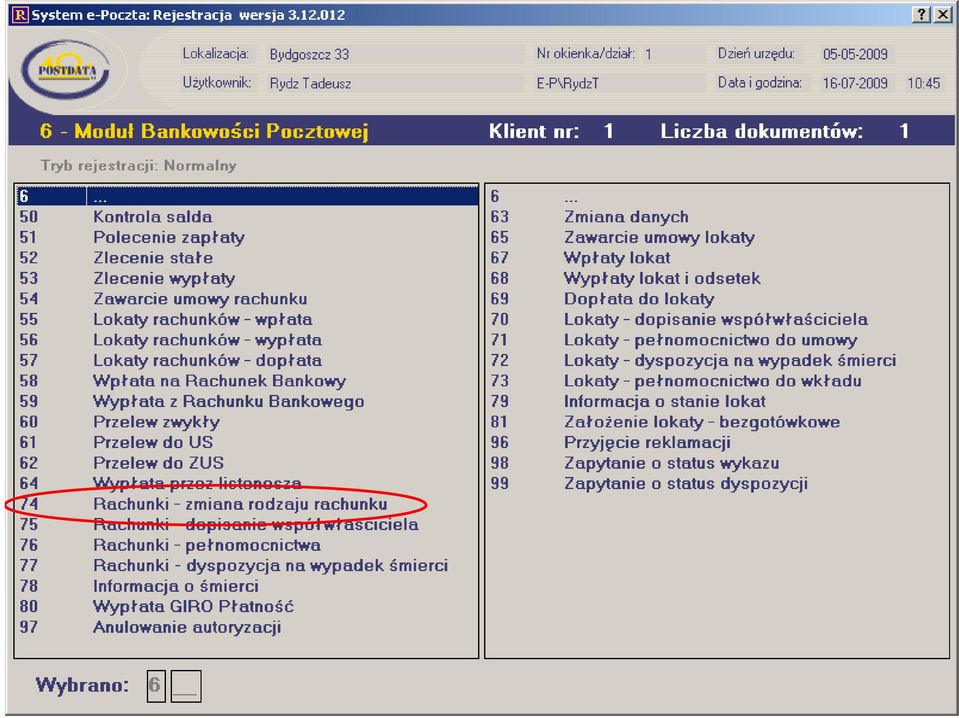This screenshot has height=718, width=959.
Task: Pick 52 Zlecenie stałe
Action: tap(246, 257)
